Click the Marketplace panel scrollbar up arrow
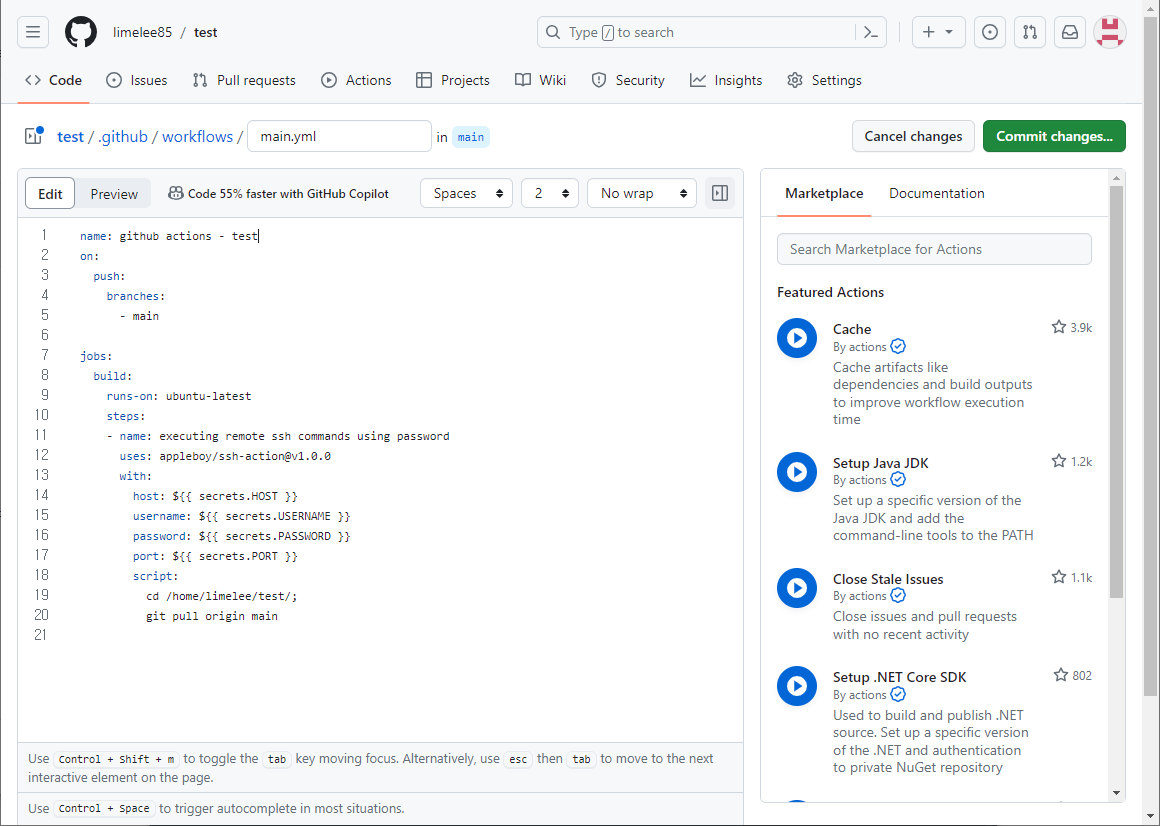This screenshot has width=1160, height=826. point(1116,177)
